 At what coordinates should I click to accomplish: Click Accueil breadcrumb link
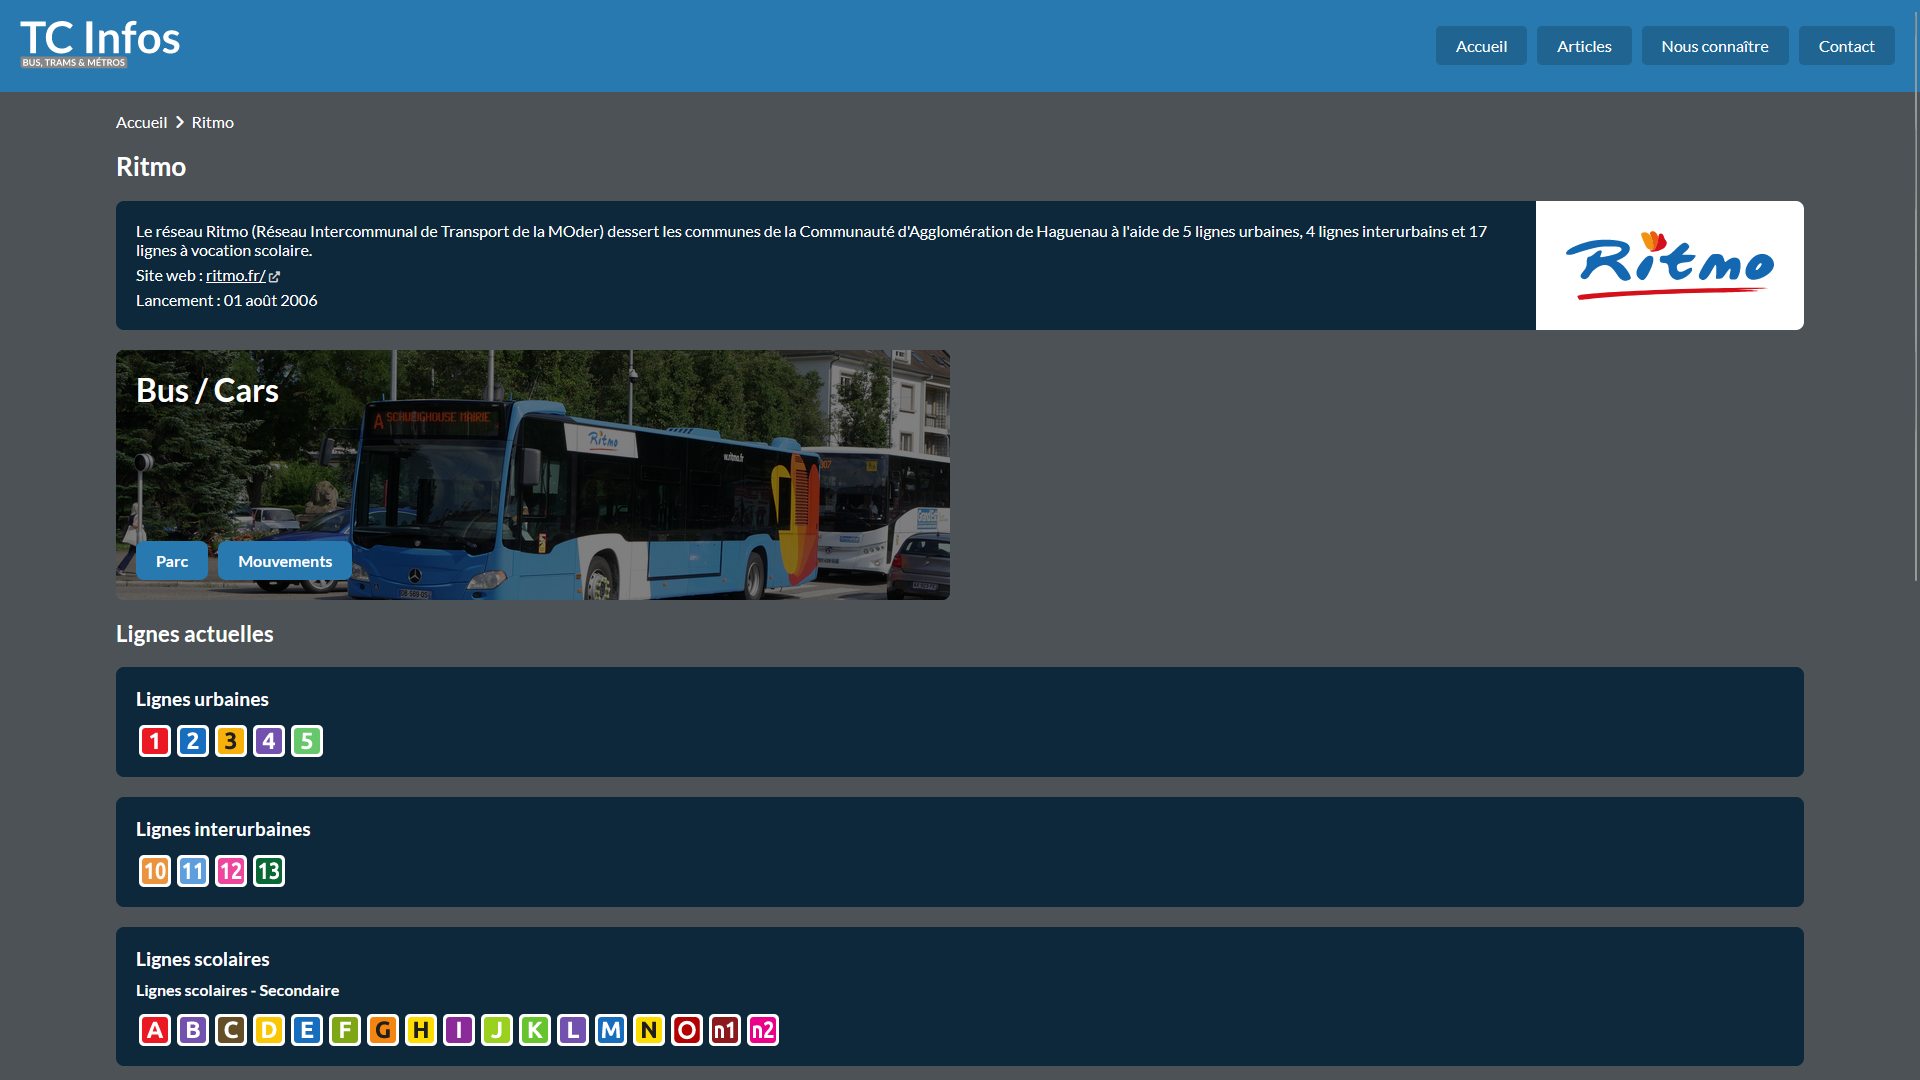pyautogui.click(x=141, y=122)
